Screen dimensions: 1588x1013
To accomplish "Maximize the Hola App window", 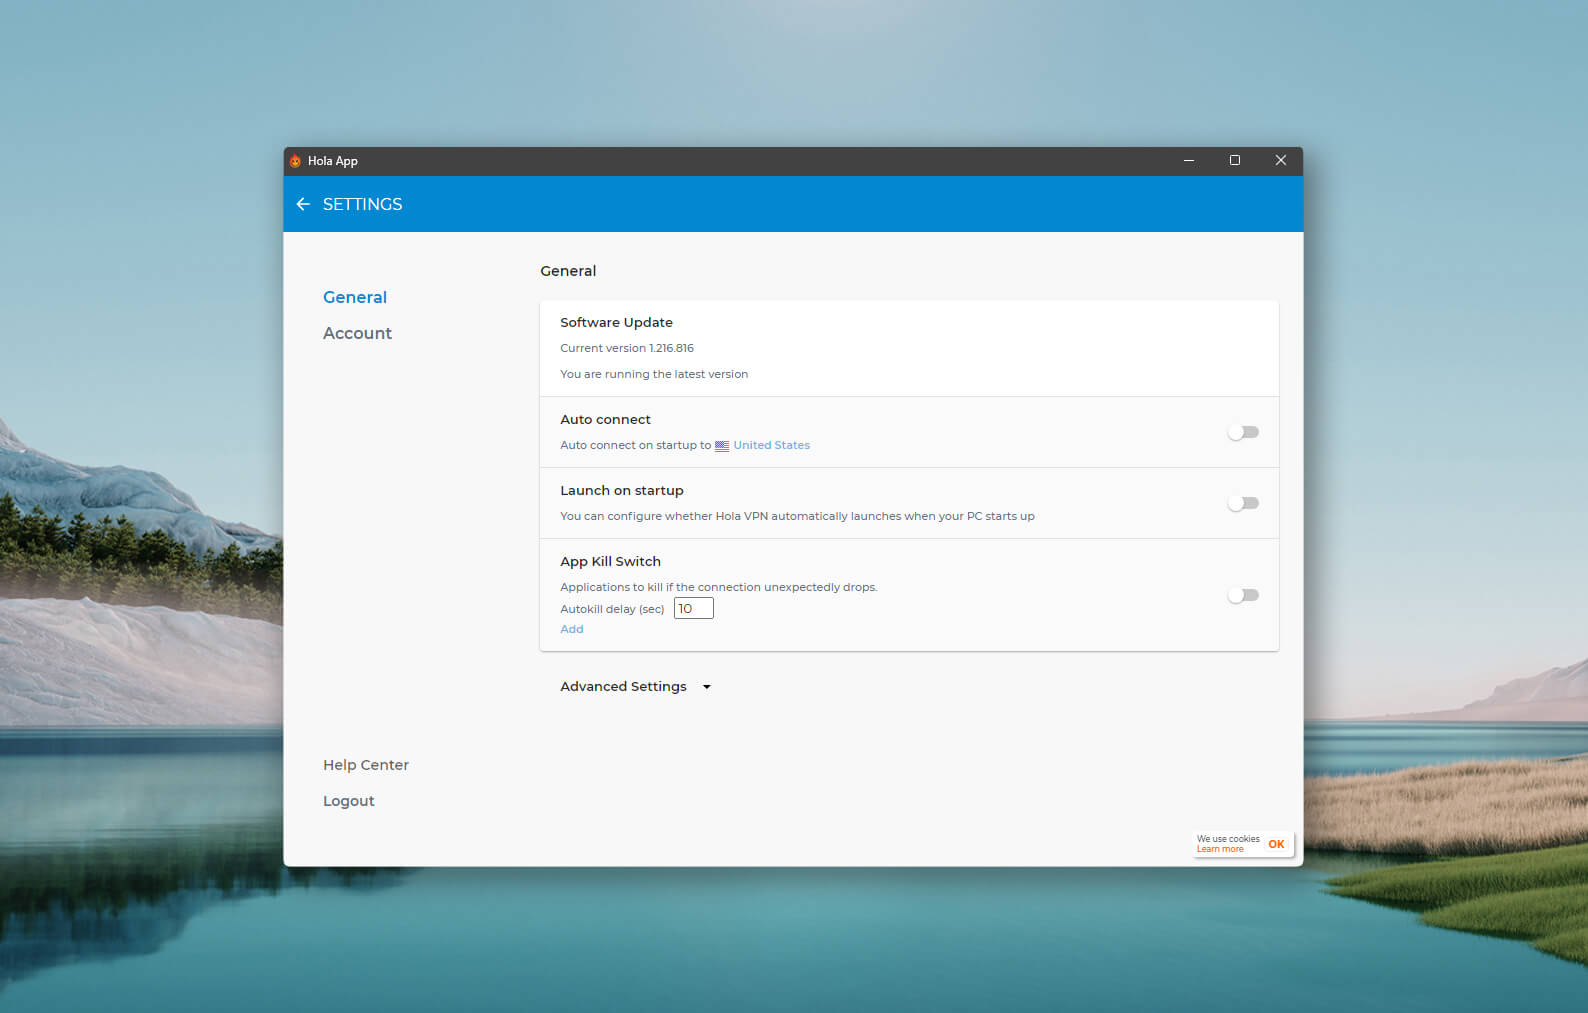I will coord(1235,161).
